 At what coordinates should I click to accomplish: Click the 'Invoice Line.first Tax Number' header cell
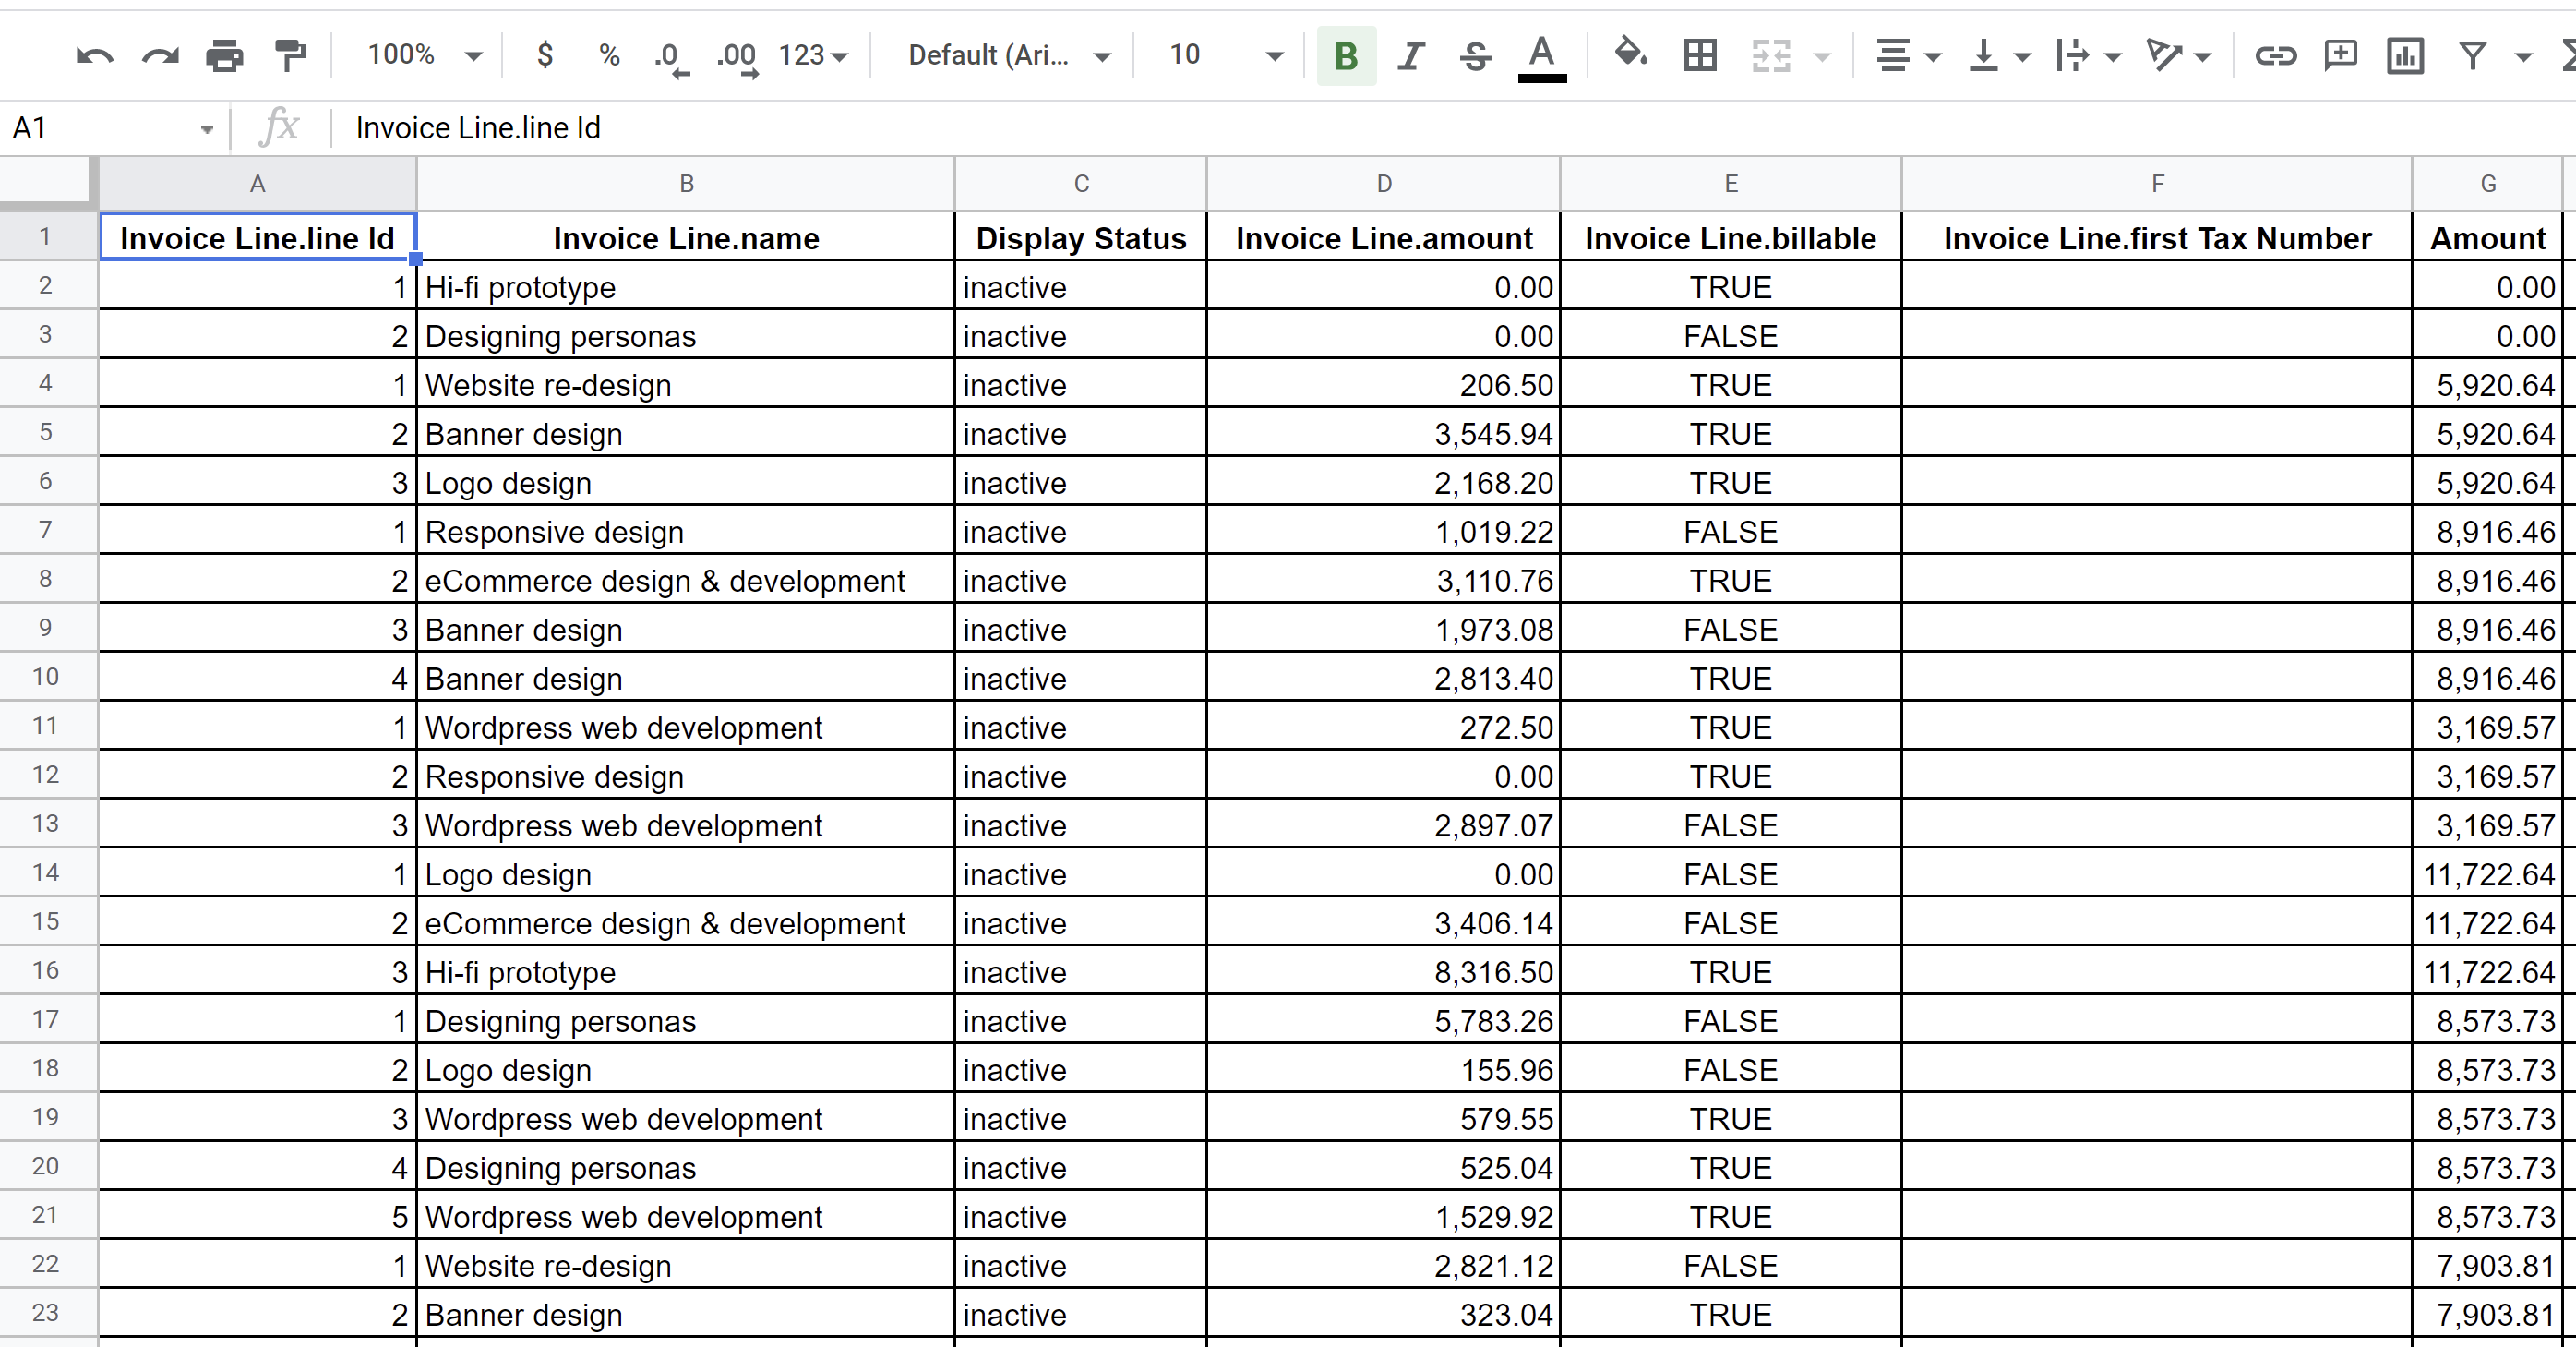pos(2157,237)
